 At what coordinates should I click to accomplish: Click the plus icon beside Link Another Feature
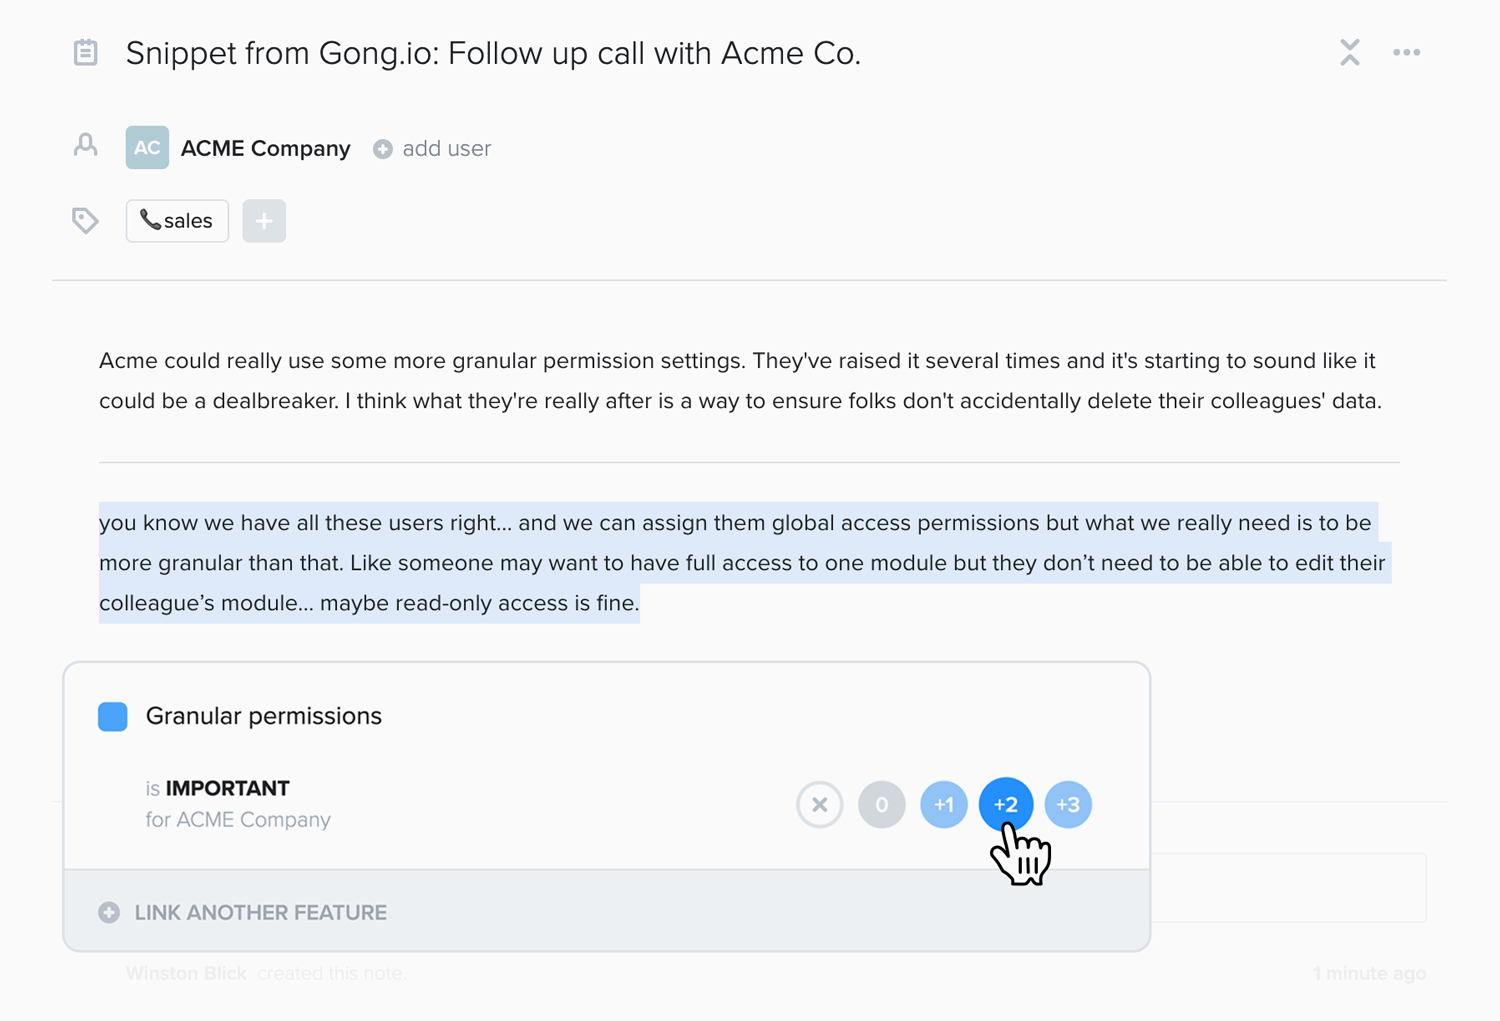tap(109, 912)
